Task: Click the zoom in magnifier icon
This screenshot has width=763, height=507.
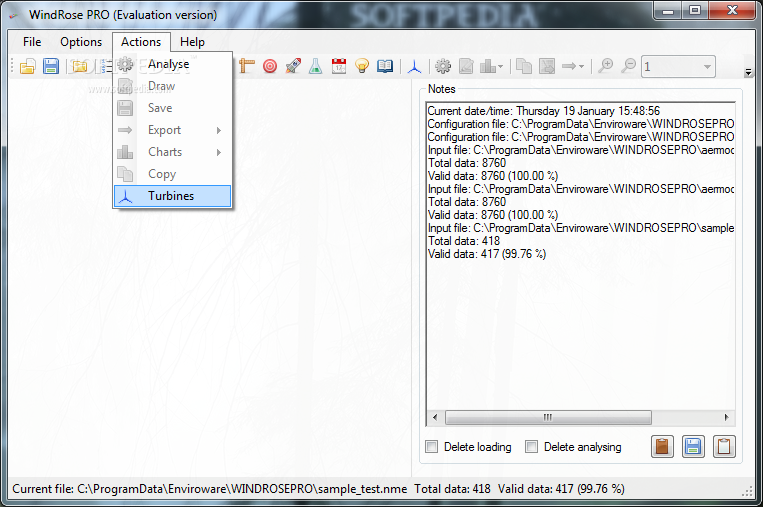Action: tap(605, 66)
